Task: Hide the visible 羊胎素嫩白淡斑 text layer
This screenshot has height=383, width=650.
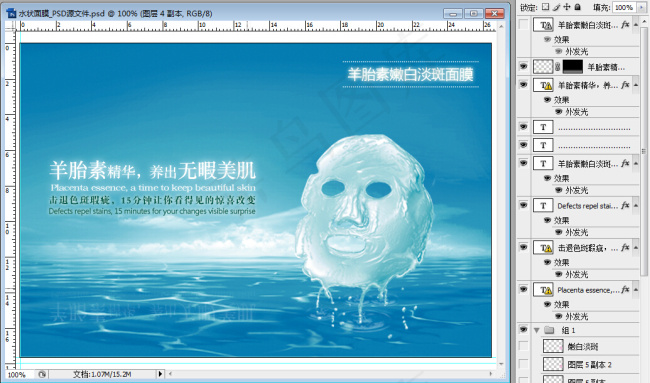Action: [524, 163]
